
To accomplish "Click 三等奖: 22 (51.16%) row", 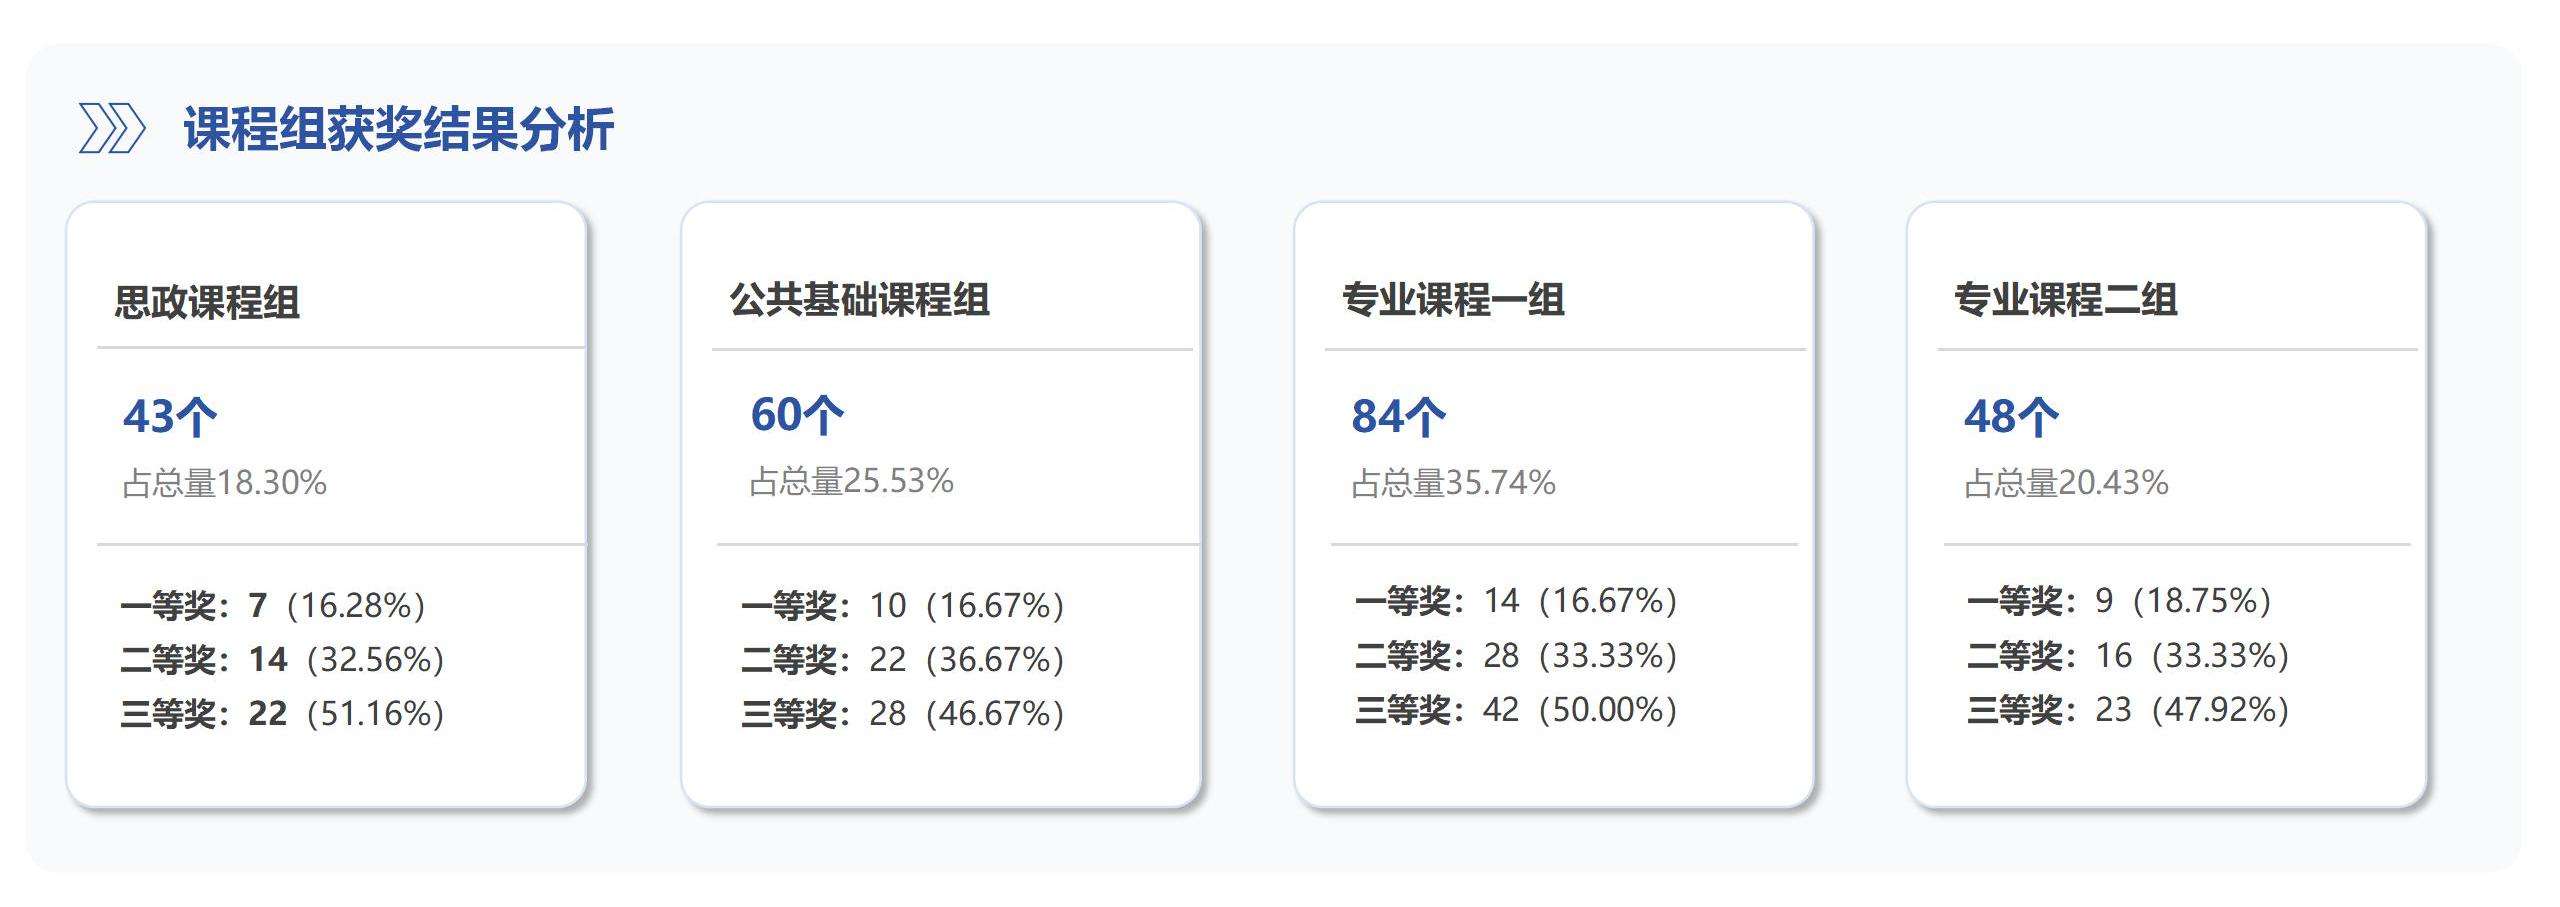I will [x=282, y=713].
